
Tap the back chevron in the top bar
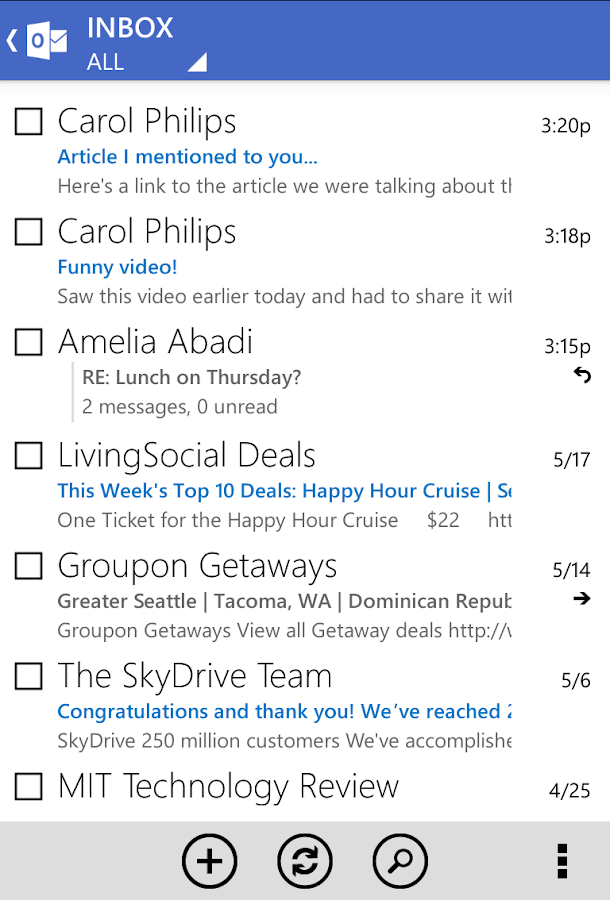coord(10,40)
